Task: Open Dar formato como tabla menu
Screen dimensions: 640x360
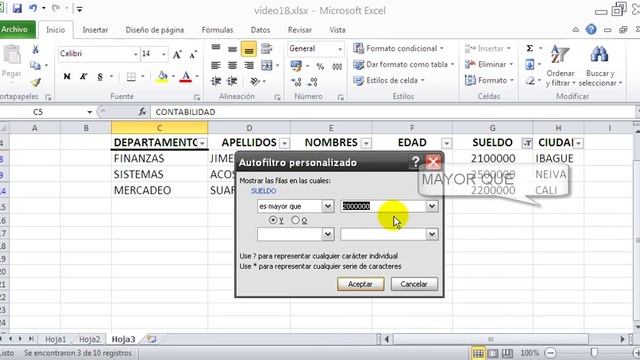Action: pos(404,64)
